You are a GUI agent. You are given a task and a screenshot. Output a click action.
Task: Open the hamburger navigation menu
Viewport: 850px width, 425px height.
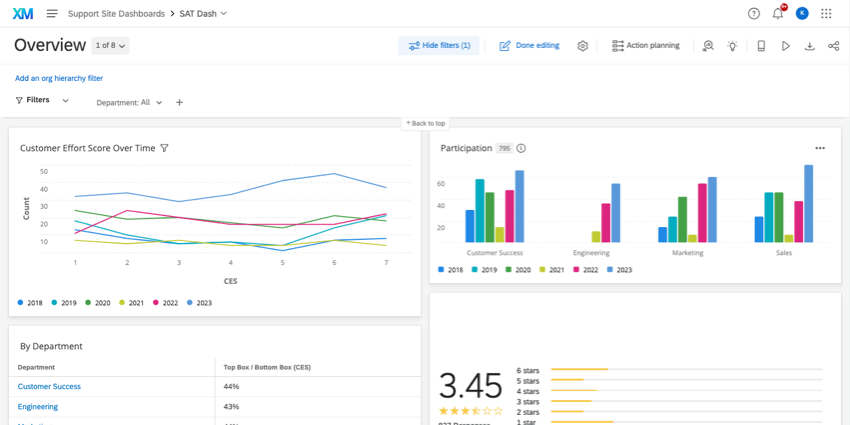click(x=52, y=14)
